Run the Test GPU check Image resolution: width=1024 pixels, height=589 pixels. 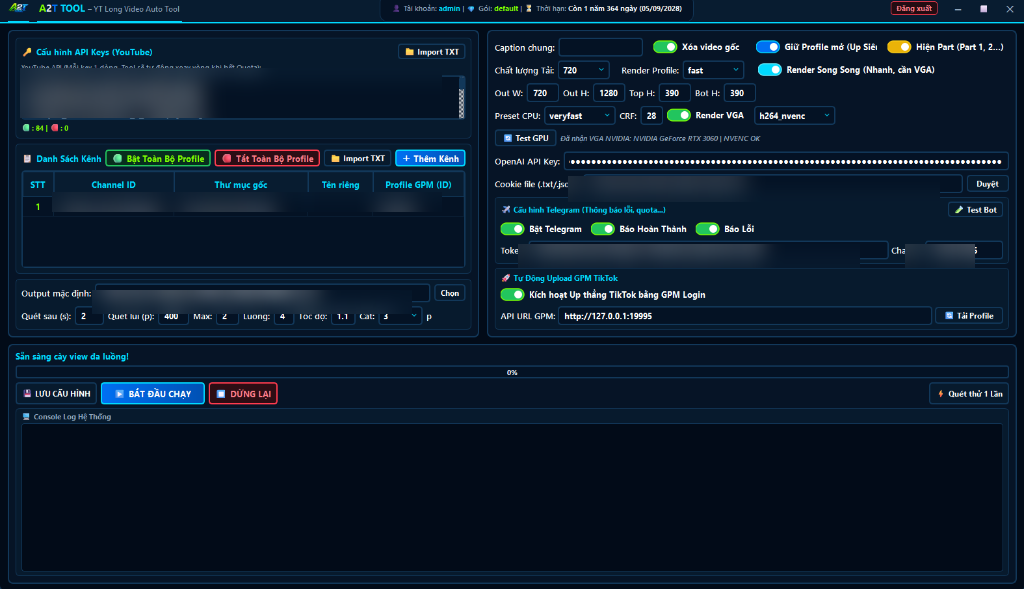(526, 138)
